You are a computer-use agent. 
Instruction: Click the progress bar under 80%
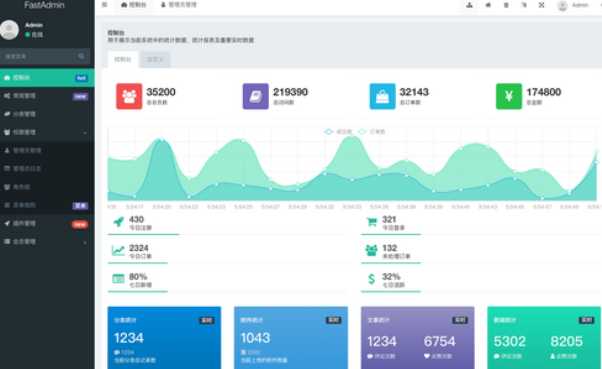[x=137, y=291]
